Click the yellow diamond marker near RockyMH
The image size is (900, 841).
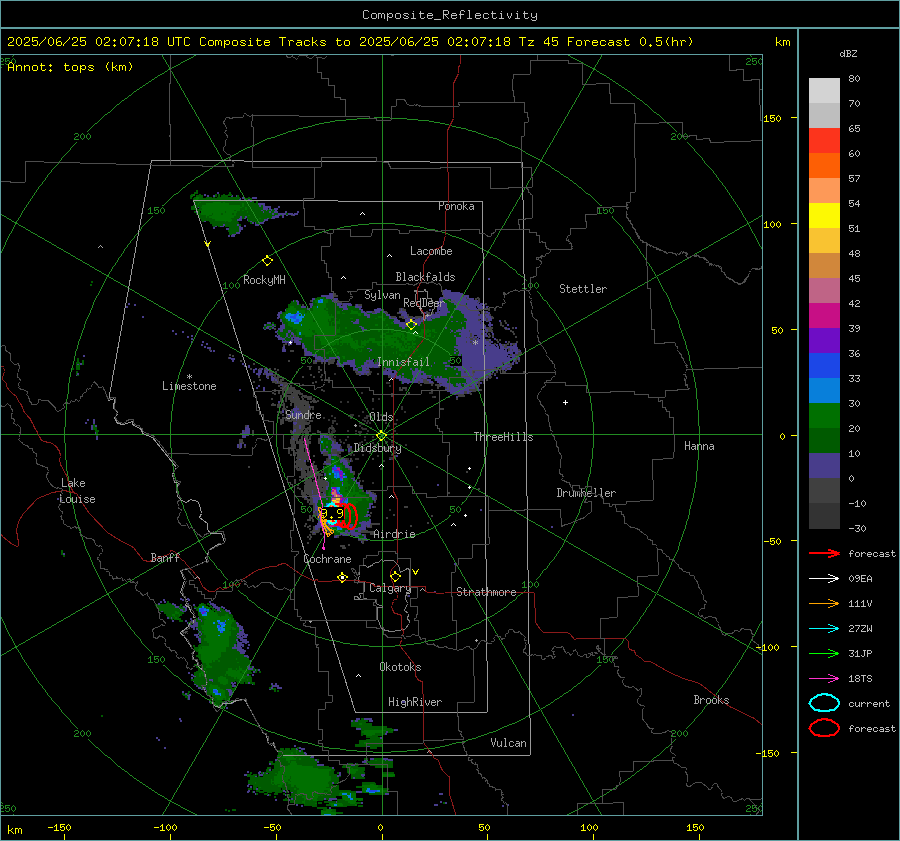[x=267, y=261]
